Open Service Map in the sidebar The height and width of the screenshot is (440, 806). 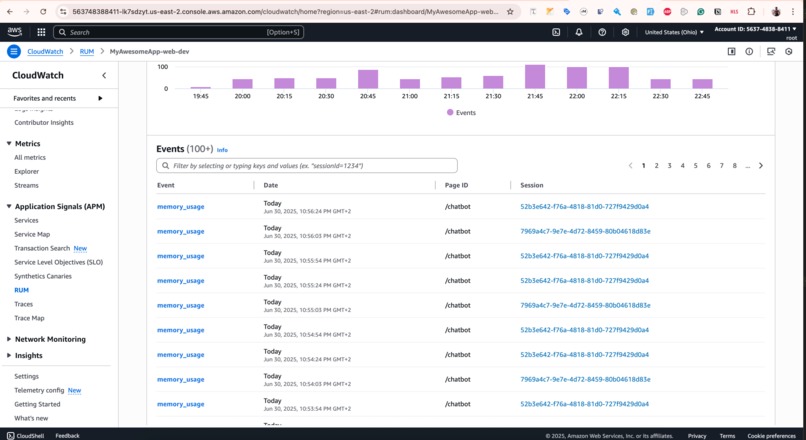coord(32,234)
